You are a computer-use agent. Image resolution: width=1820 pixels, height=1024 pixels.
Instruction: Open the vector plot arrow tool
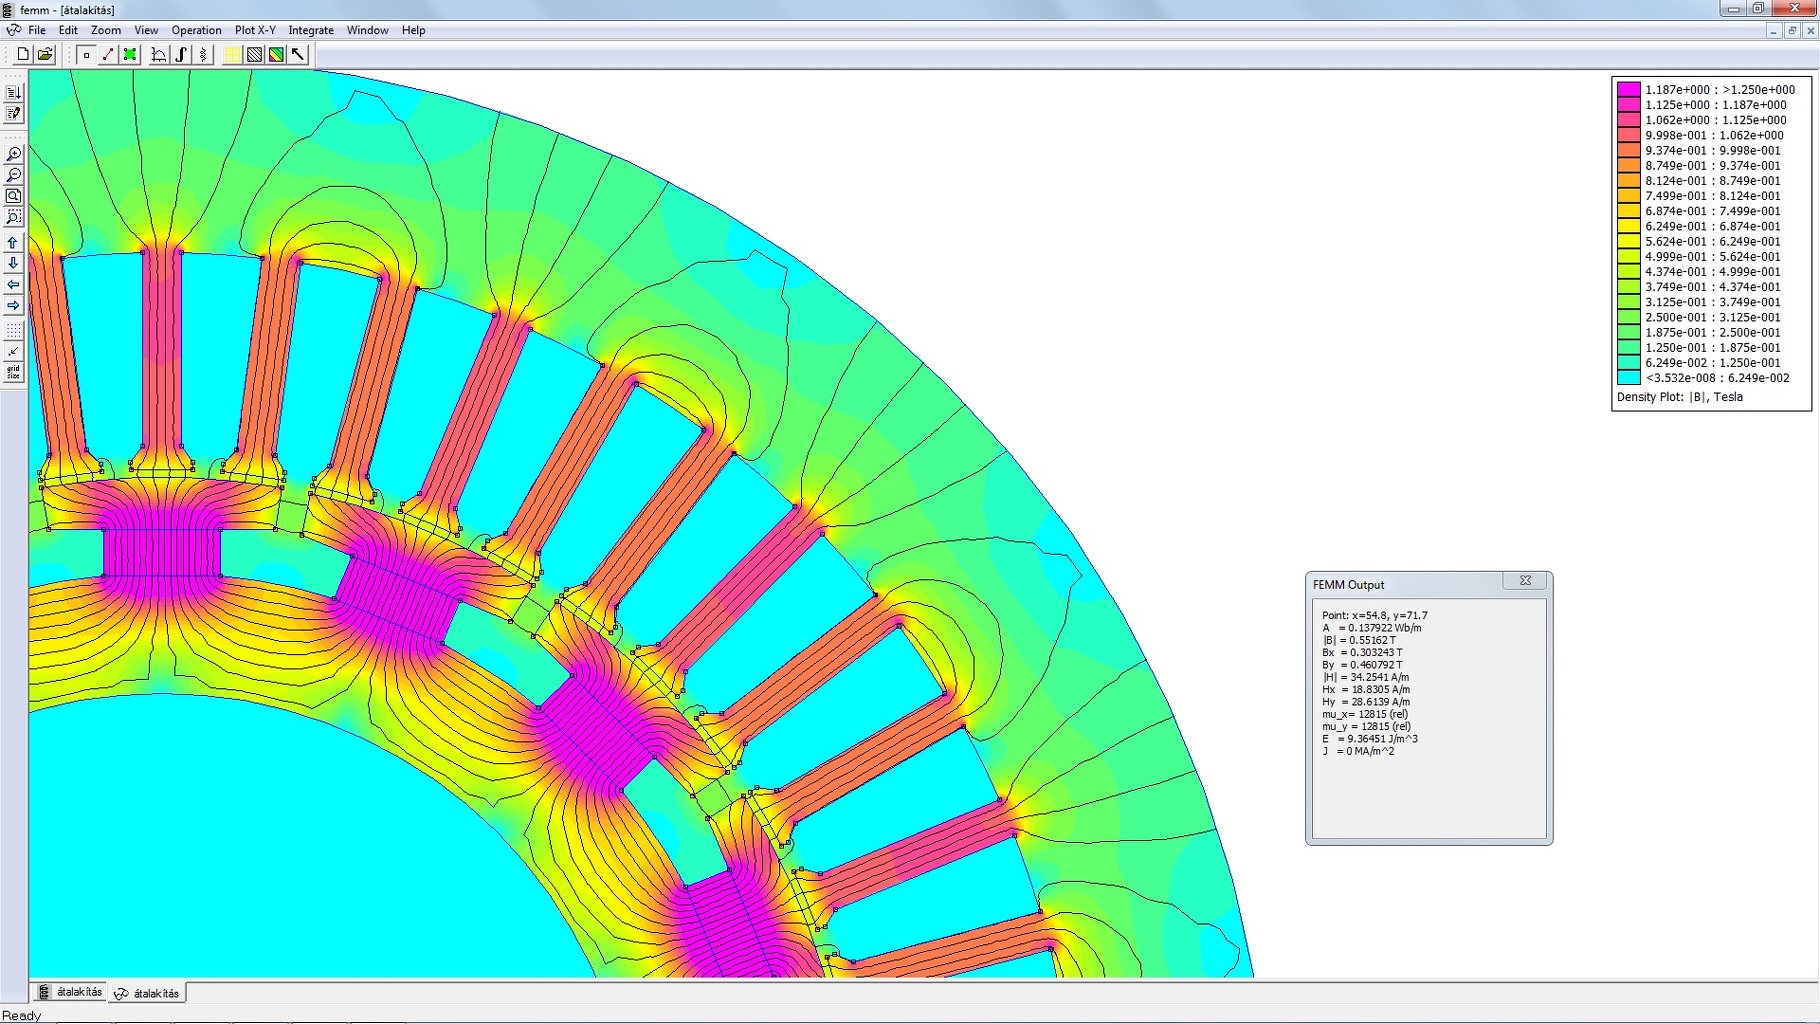[x=298, y=54]
